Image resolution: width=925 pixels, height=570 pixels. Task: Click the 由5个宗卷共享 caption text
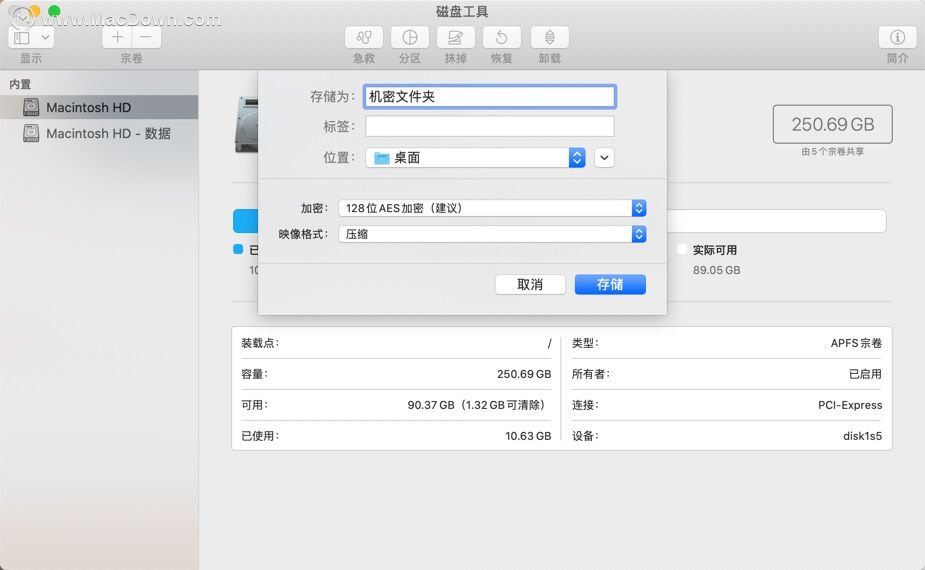832,152
